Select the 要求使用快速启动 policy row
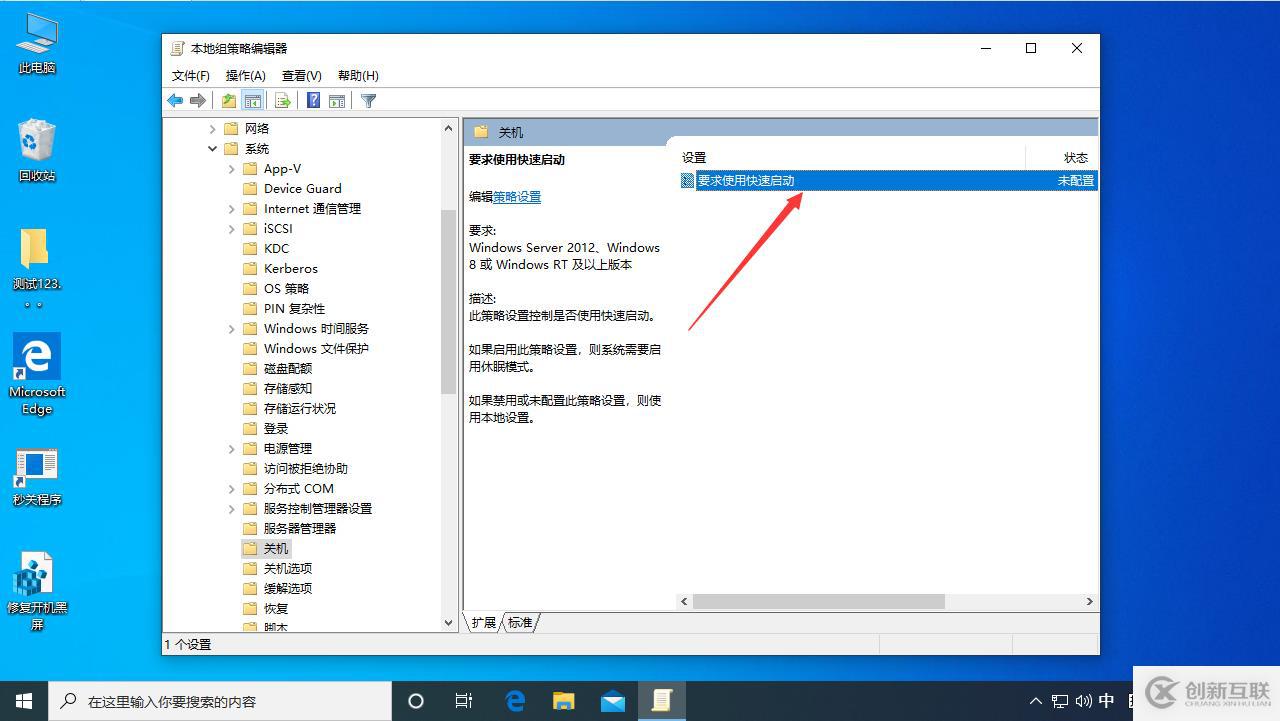 pos(888,181)
